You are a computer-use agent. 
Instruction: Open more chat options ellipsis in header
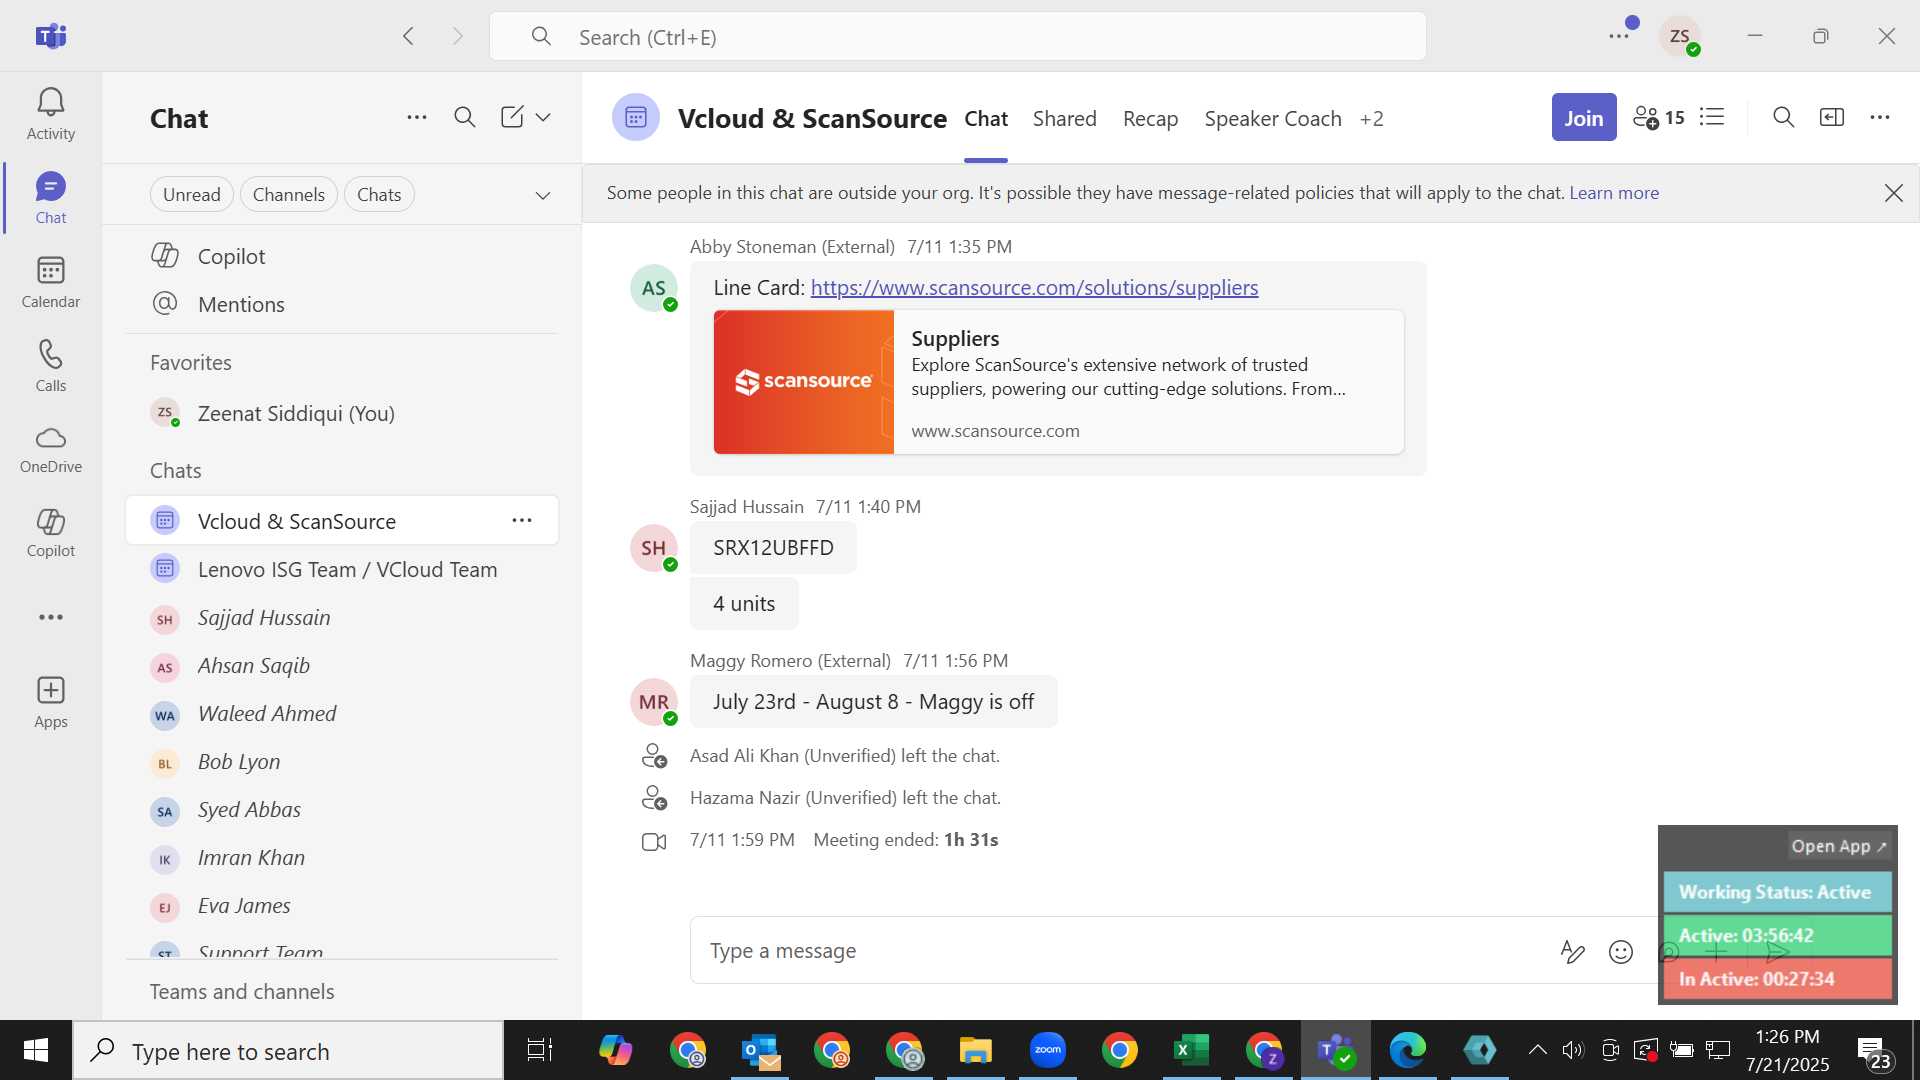click(x=1880, y=117)
